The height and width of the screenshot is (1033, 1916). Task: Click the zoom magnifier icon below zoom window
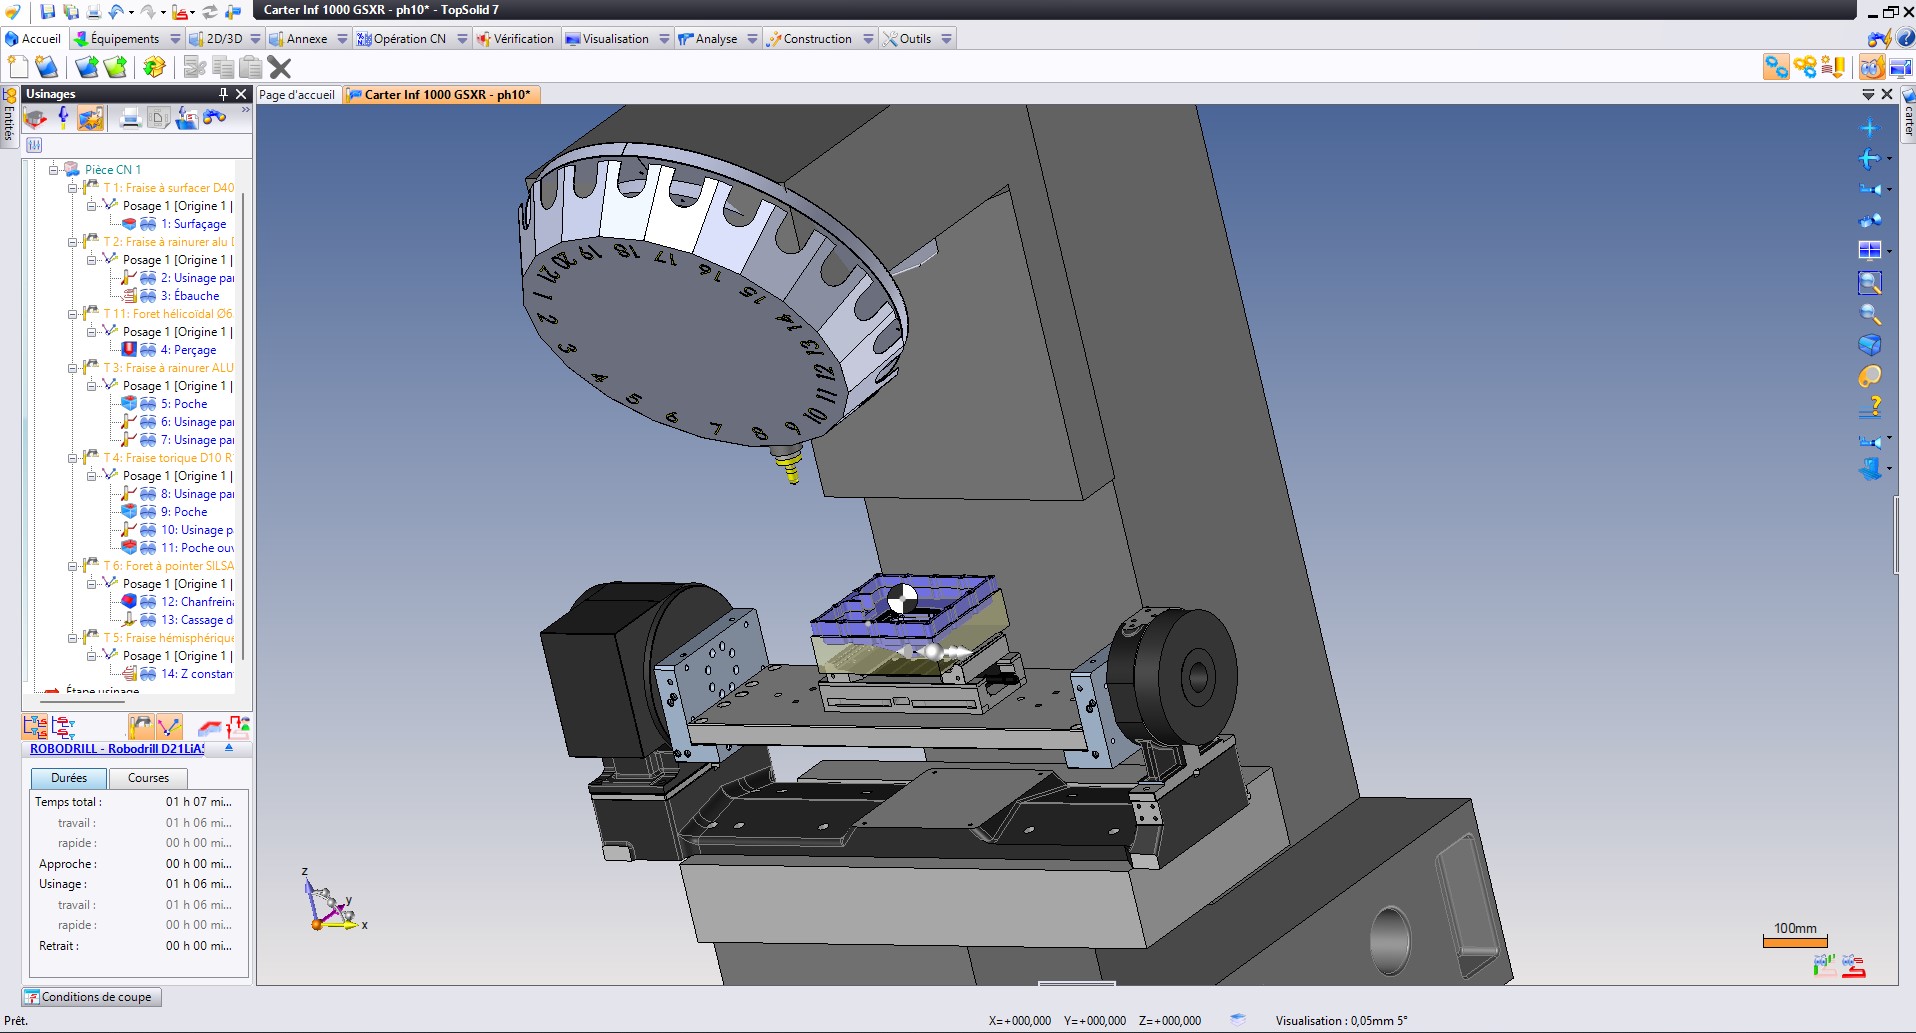[1870, 314]
